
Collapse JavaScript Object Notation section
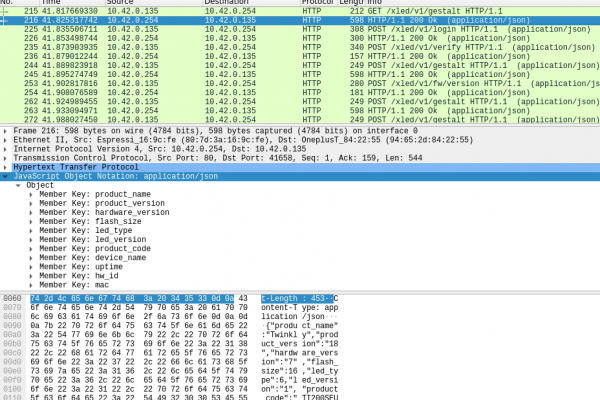5,176
